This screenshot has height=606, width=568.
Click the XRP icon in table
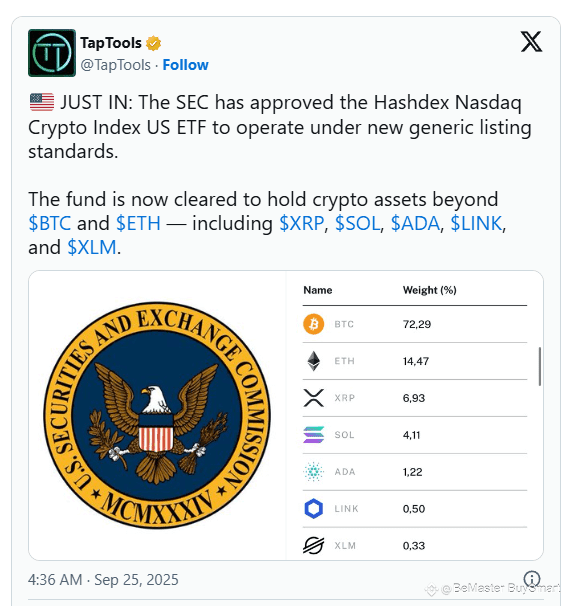[x=313, y=398]
